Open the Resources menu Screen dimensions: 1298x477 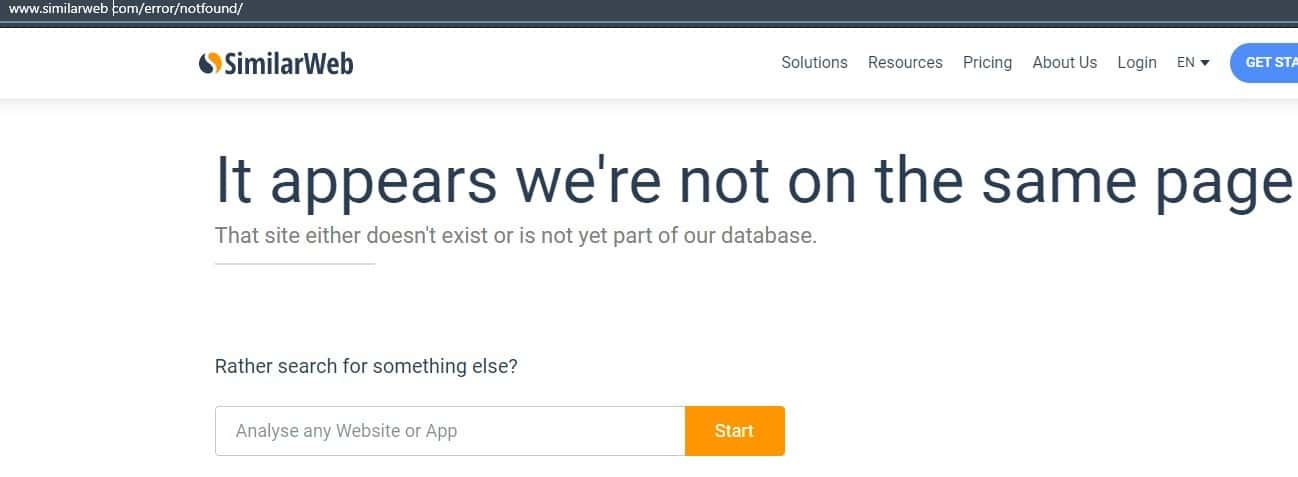(905, 62)
